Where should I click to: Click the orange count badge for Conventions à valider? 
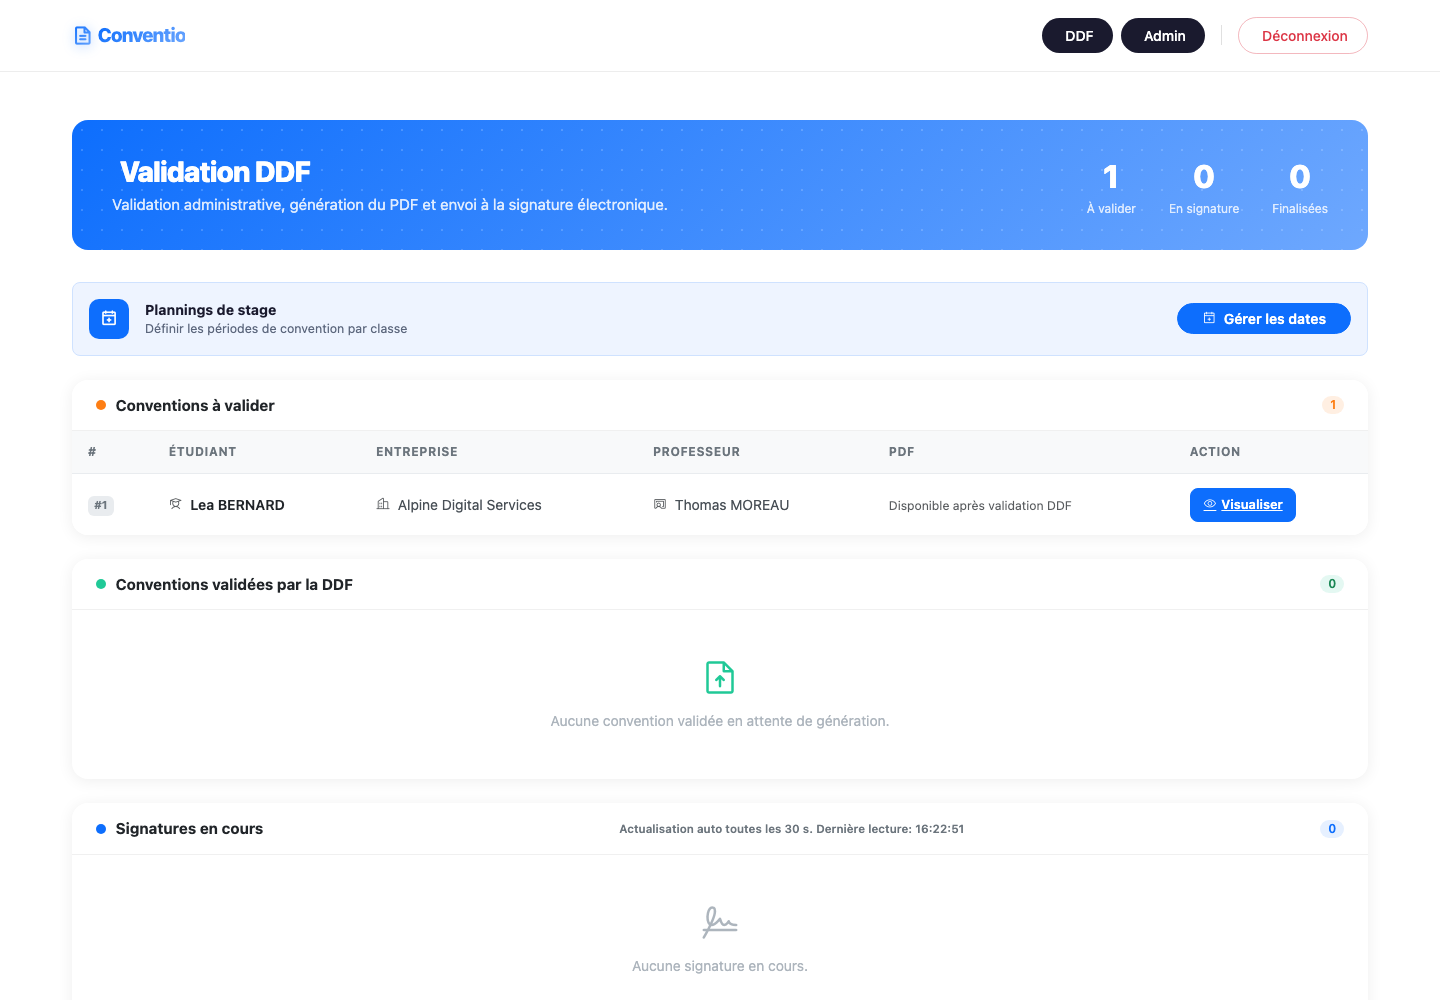coord(1332,405)
